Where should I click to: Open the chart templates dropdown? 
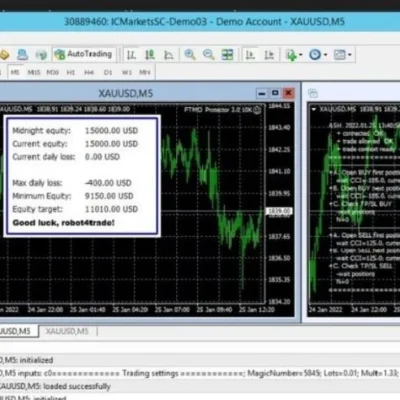[x=343, y=54]
